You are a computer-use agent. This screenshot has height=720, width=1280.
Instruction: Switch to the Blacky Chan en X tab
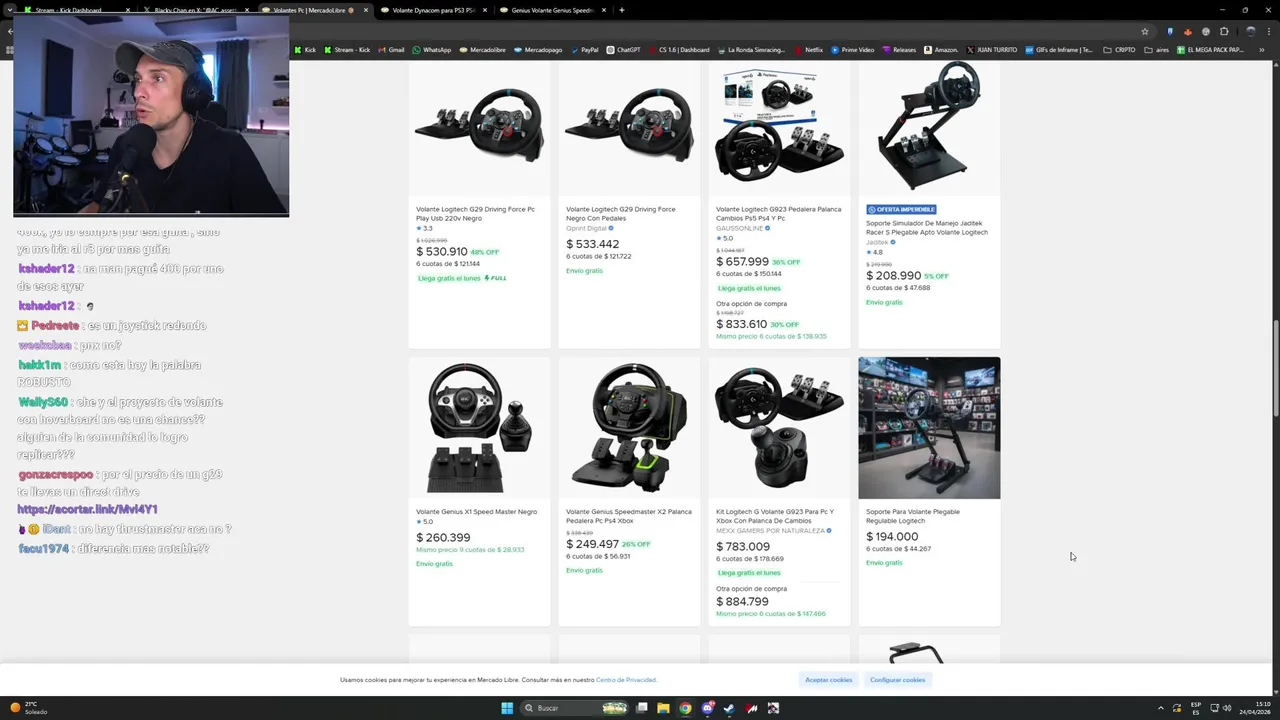click(196, 10)
